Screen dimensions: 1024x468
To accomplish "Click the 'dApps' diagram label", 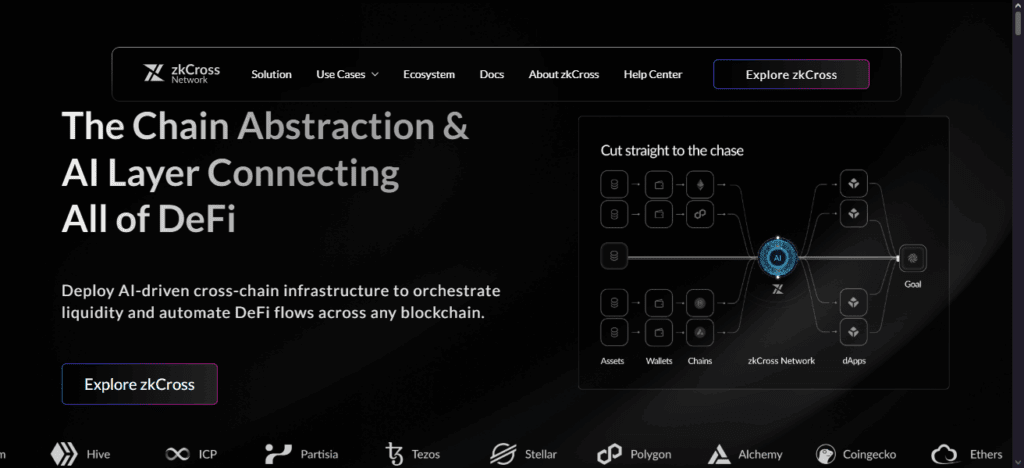I will [x=854, y=361].
